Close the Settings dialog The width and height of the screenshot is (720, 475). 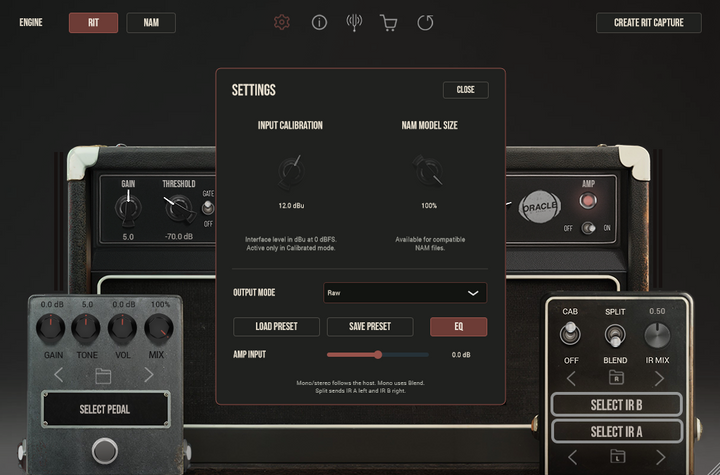point(466,90)
